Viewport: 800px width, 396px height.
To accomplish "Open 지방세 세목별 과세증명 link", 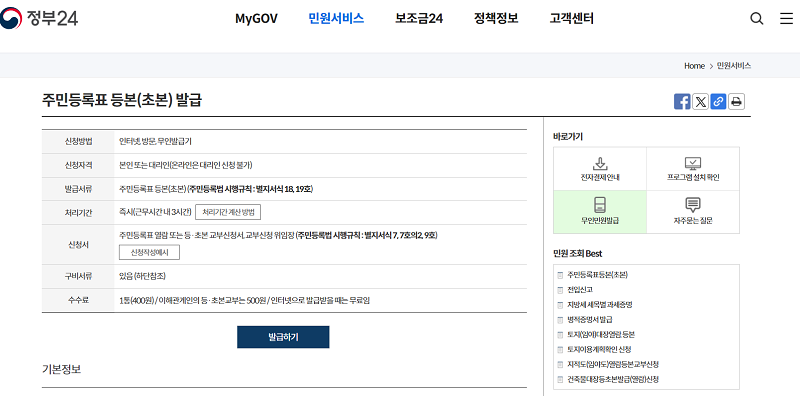I will (x=599, y=305).
